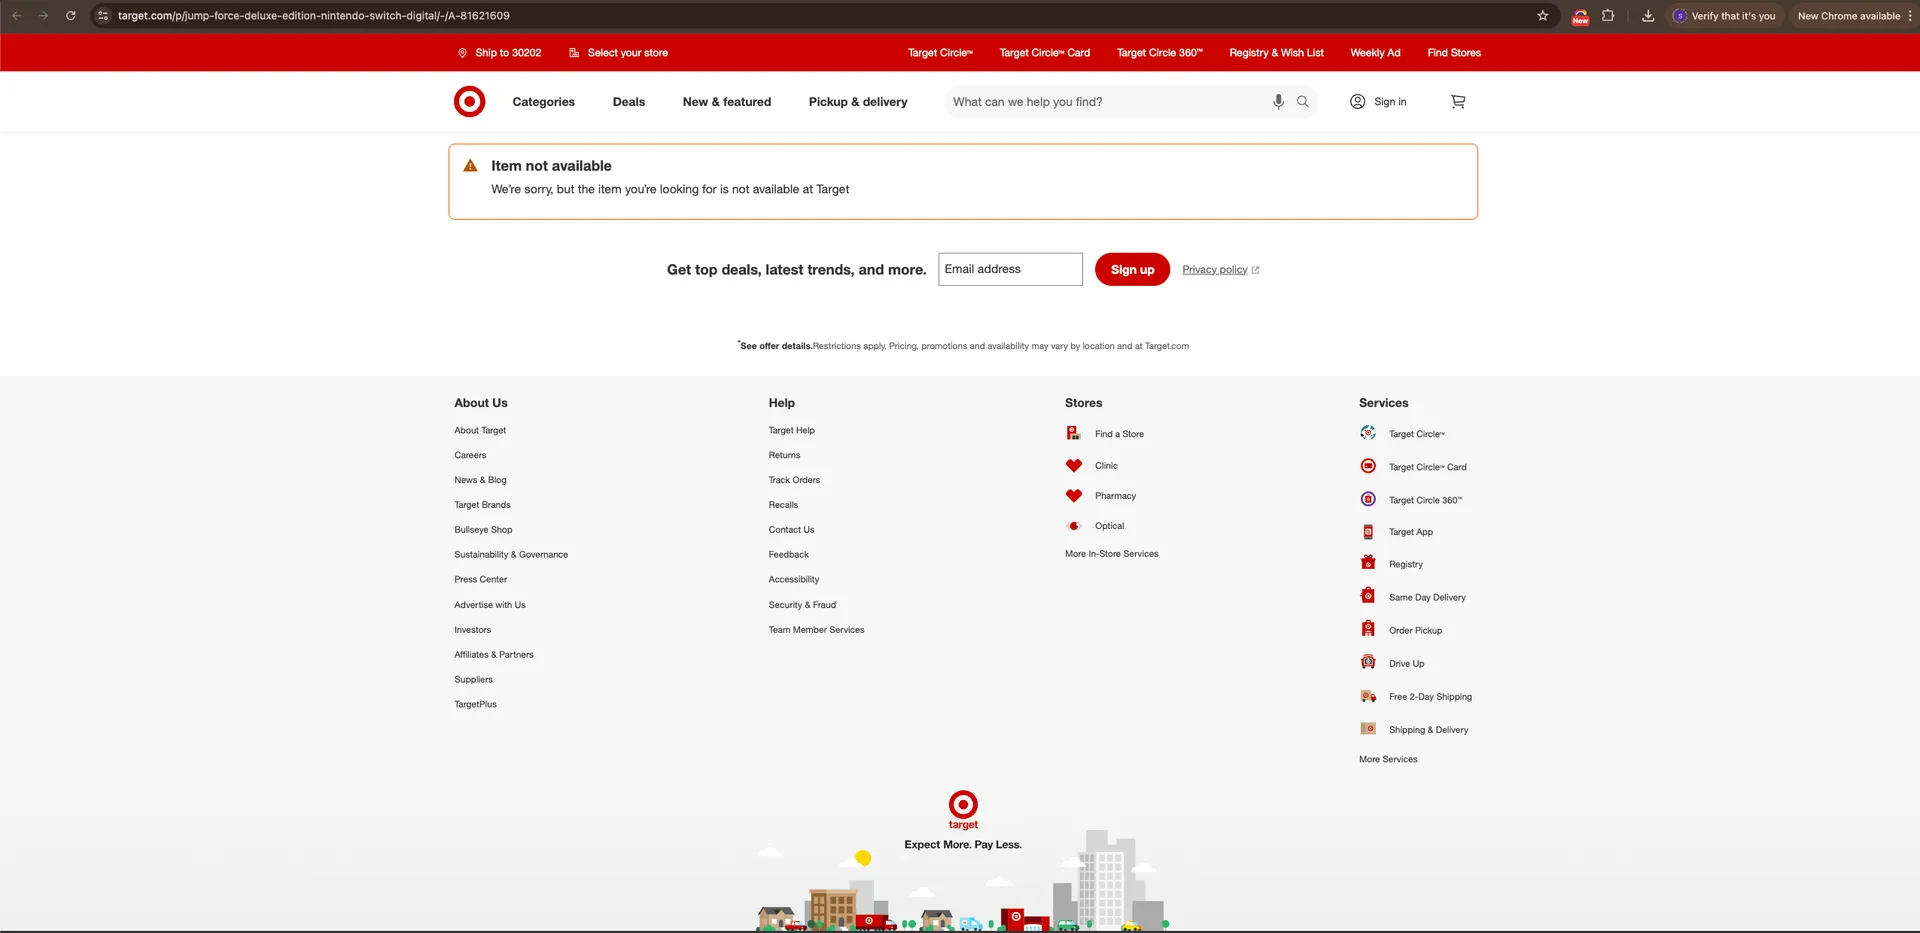Open the Pickup & delivery menu

point(858,102)
